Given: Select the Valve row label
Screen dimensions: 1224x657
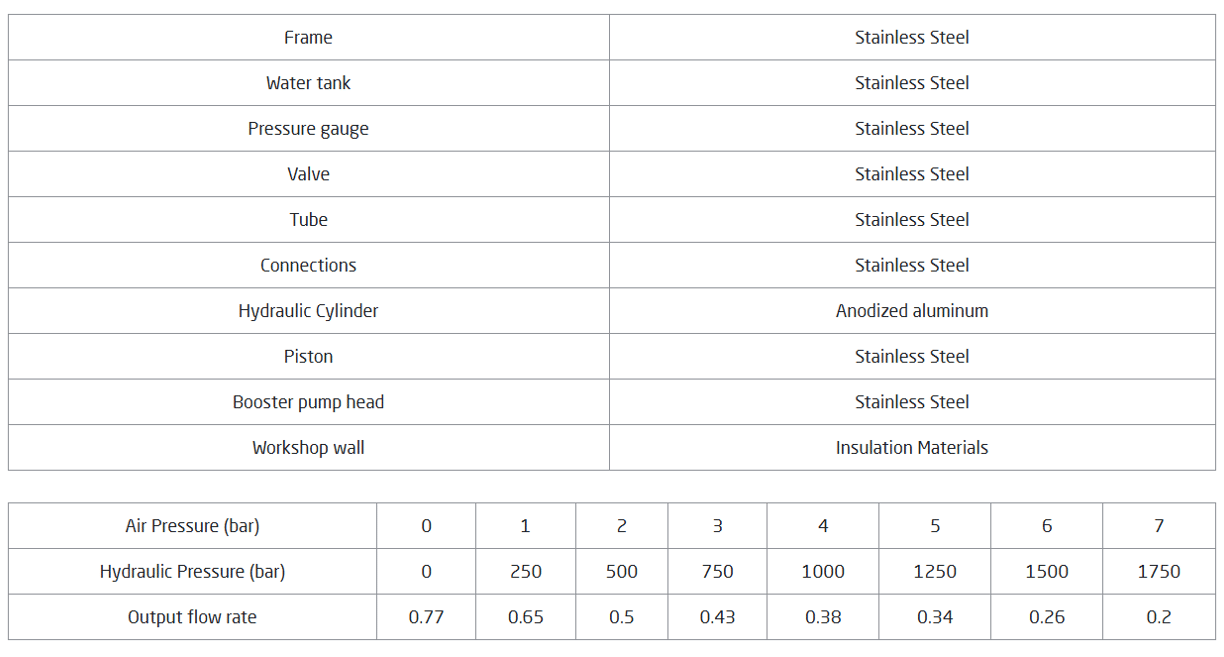Looking at the screenshot, I should (308, 174).
